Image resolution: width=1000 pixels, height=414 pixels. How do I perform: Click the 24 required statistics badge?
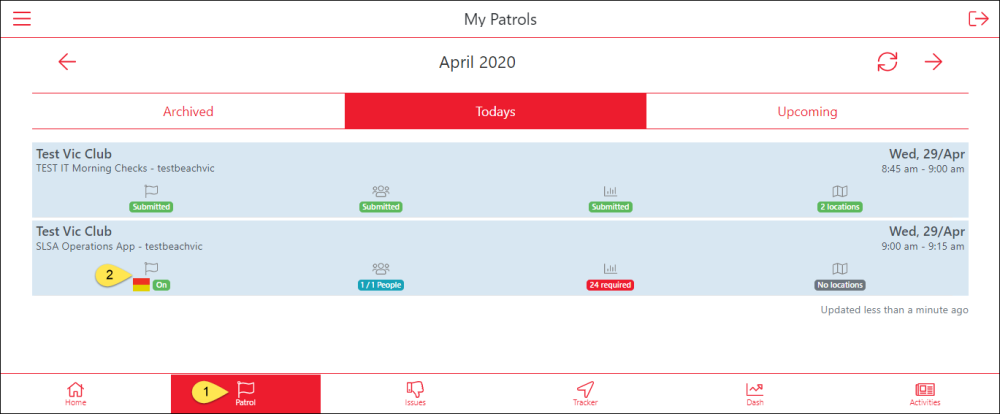coord(610,285)
